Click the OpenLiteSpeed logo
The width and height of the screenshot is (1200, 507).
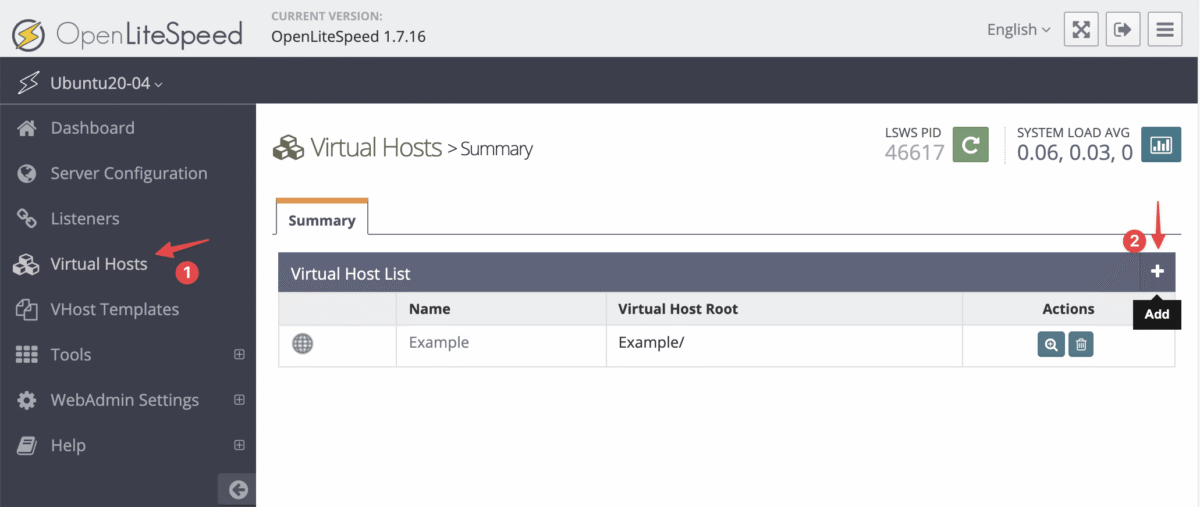127,34
